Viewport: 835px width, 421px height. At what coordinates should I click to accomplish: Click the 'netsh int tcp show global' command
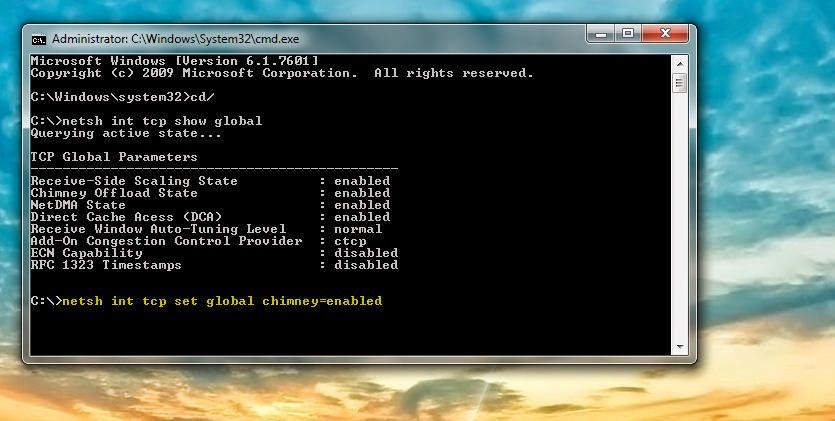[162, 121]
